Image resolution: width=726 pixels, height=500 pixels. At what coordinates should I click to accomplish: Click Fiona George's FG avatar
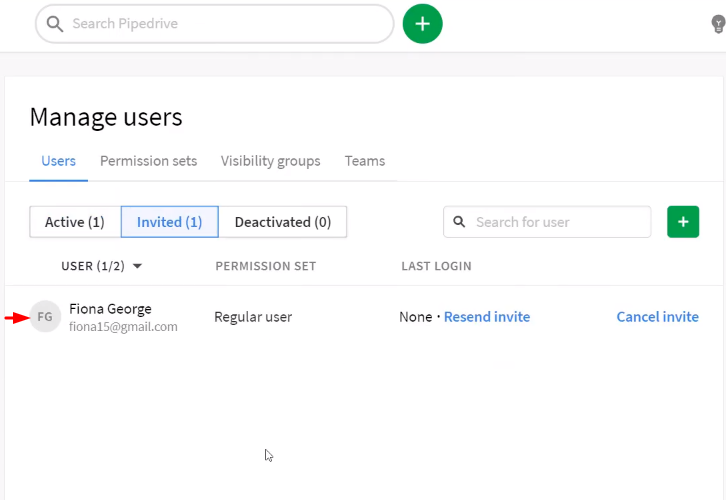[x=45, y=317]
